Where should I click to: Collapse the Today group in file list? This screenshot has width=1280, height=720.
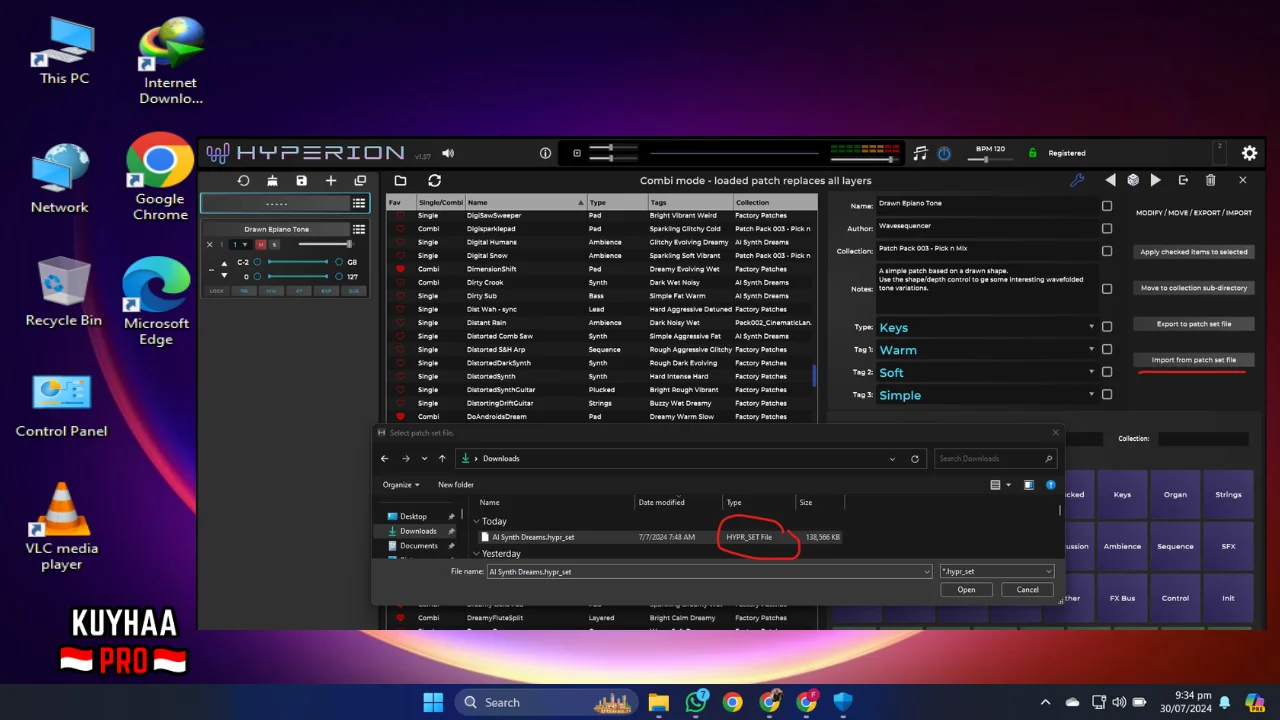click(476, 521)
